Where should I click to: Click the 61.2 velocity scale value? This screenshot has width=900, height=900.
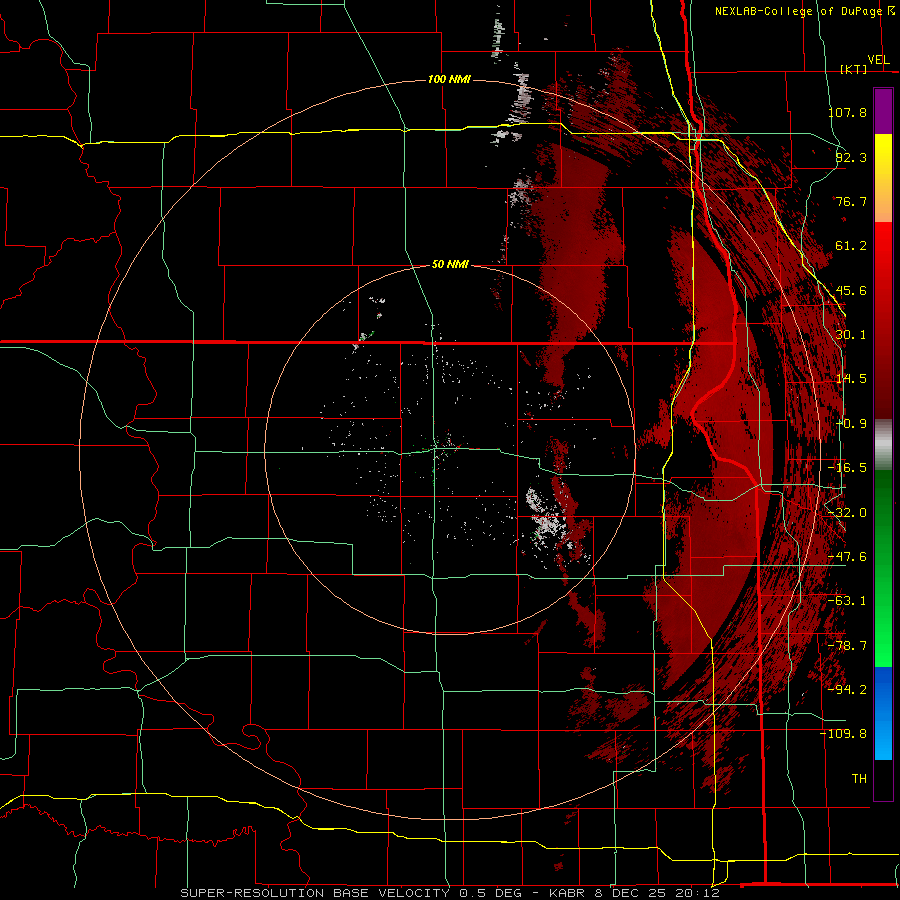pos(851,246)
